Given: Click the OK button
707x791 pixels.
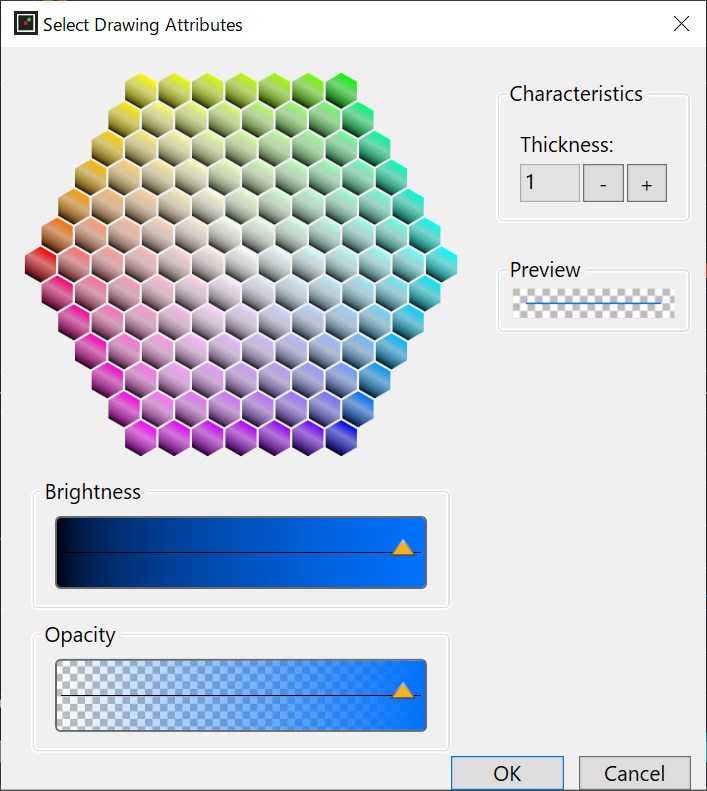Looking at the screenshot, I should (507, 773).
